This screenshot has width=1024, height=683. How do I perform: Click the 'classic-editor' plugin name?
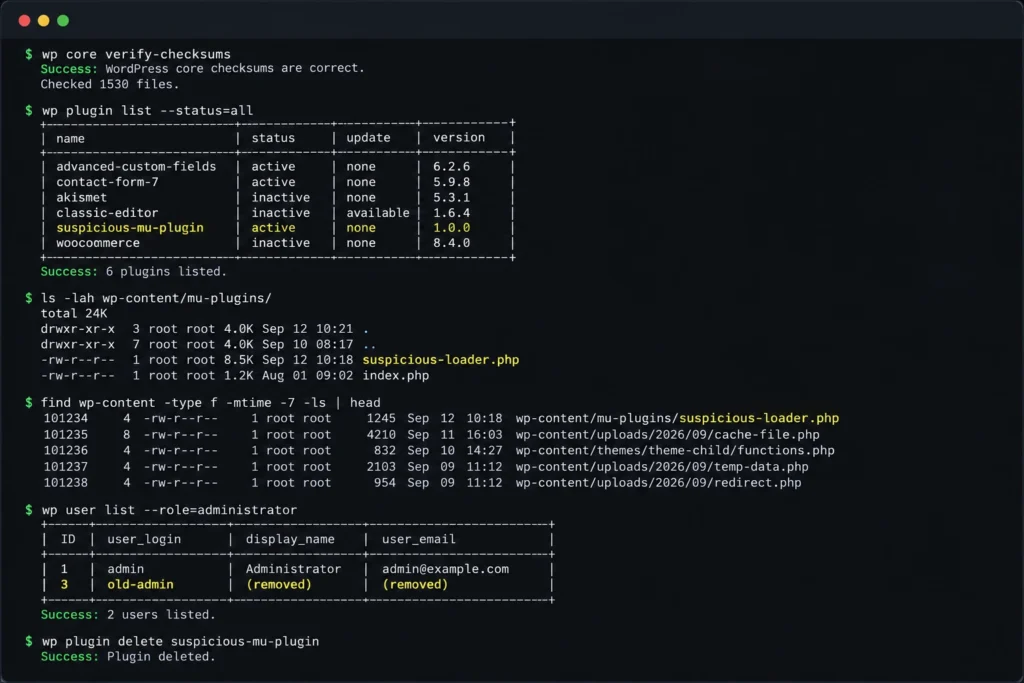107,213
